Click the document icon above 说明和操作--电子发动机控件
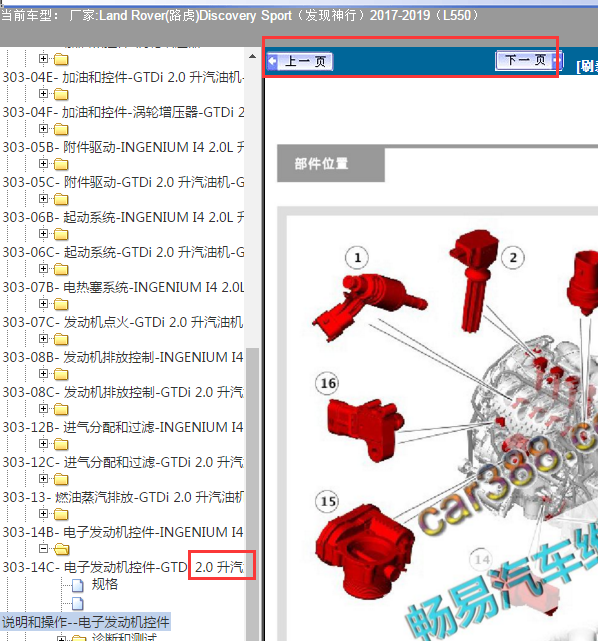This screenshot has height=641, width=598. point(78,603)
